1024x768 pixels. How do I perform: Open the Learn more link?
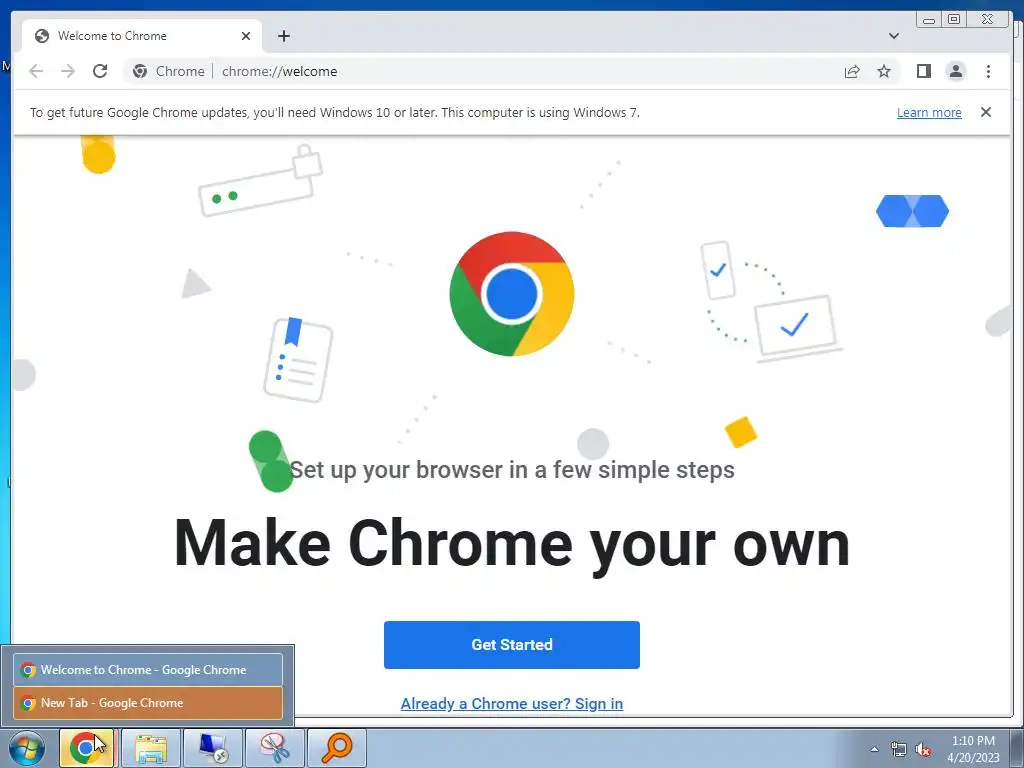(929, 112)
